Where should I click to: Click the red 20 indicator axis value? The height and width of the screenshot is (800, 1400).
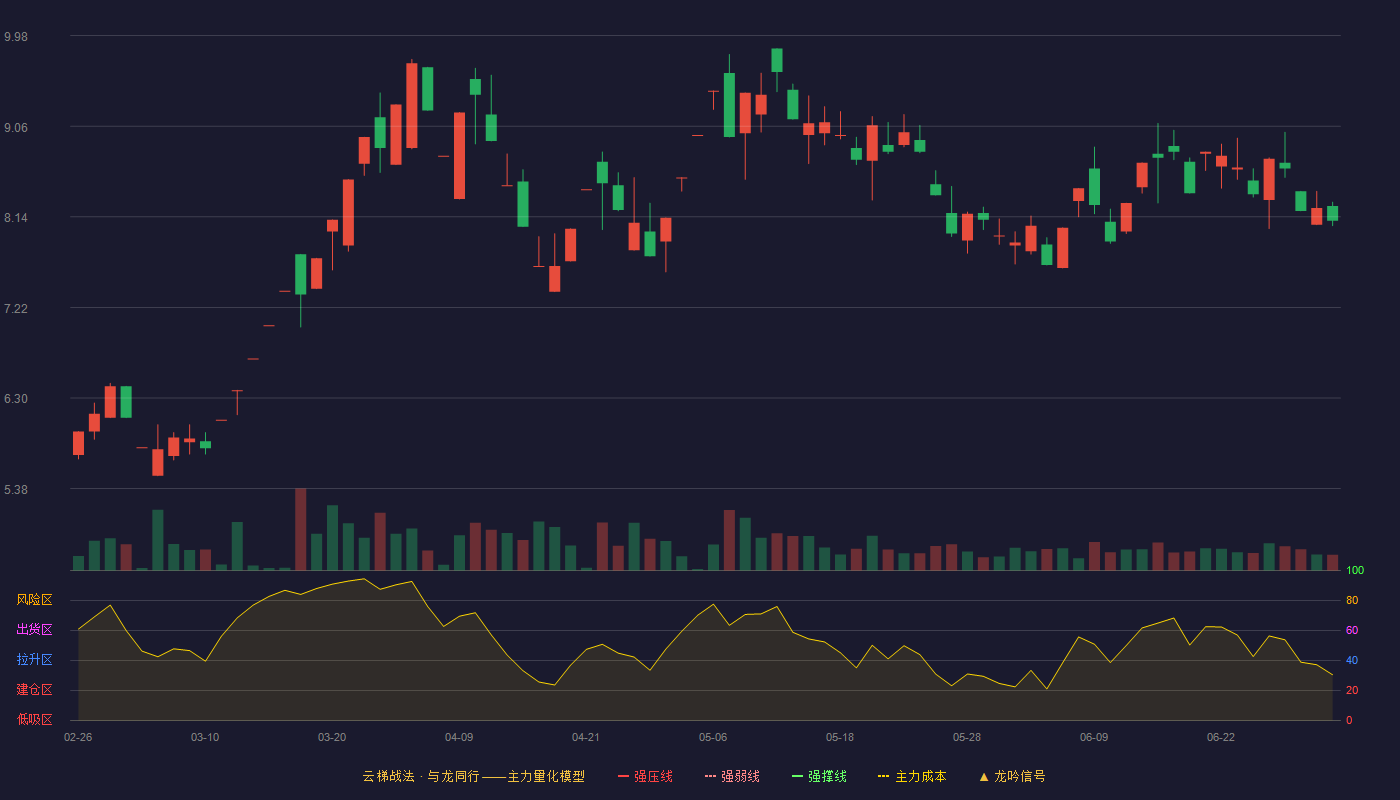point(1352,690)
